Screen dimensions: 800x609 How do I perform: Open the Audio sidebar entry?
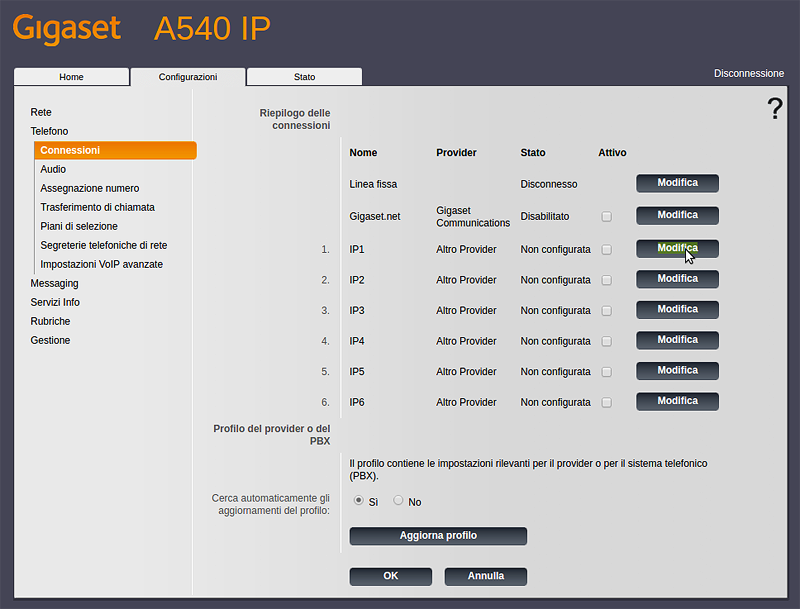(x=53, y=169)
